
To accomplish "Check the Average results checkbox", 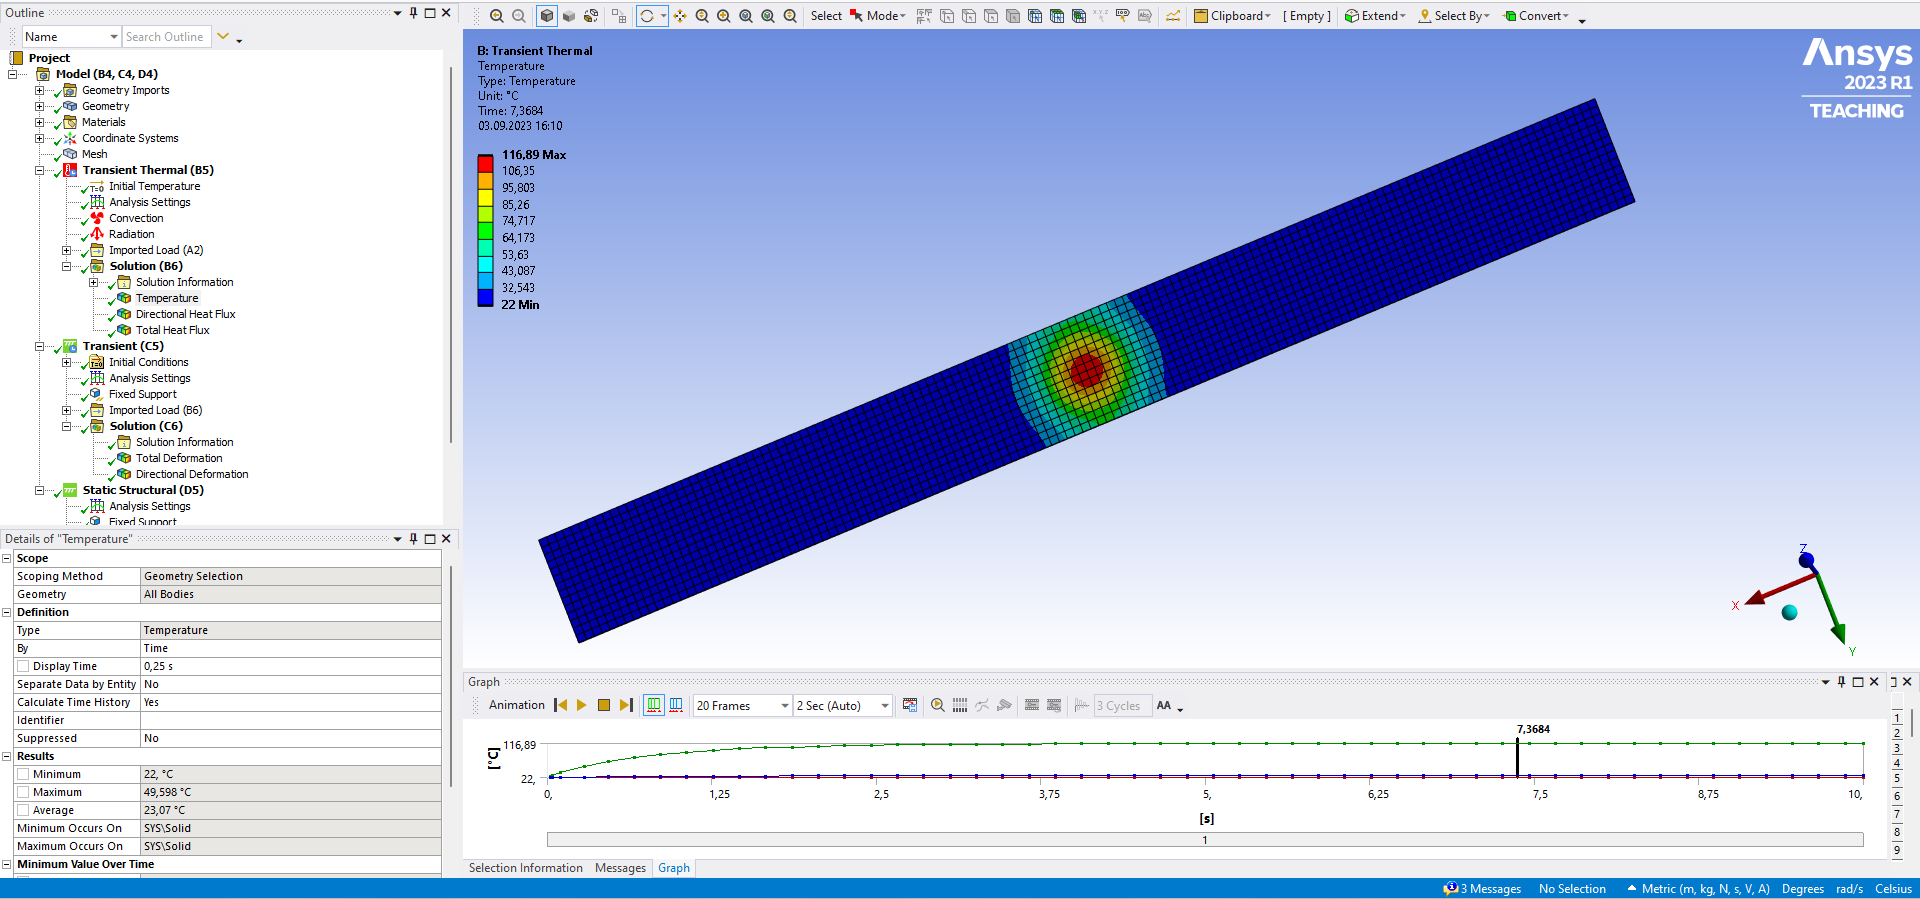I will [23, 811].
